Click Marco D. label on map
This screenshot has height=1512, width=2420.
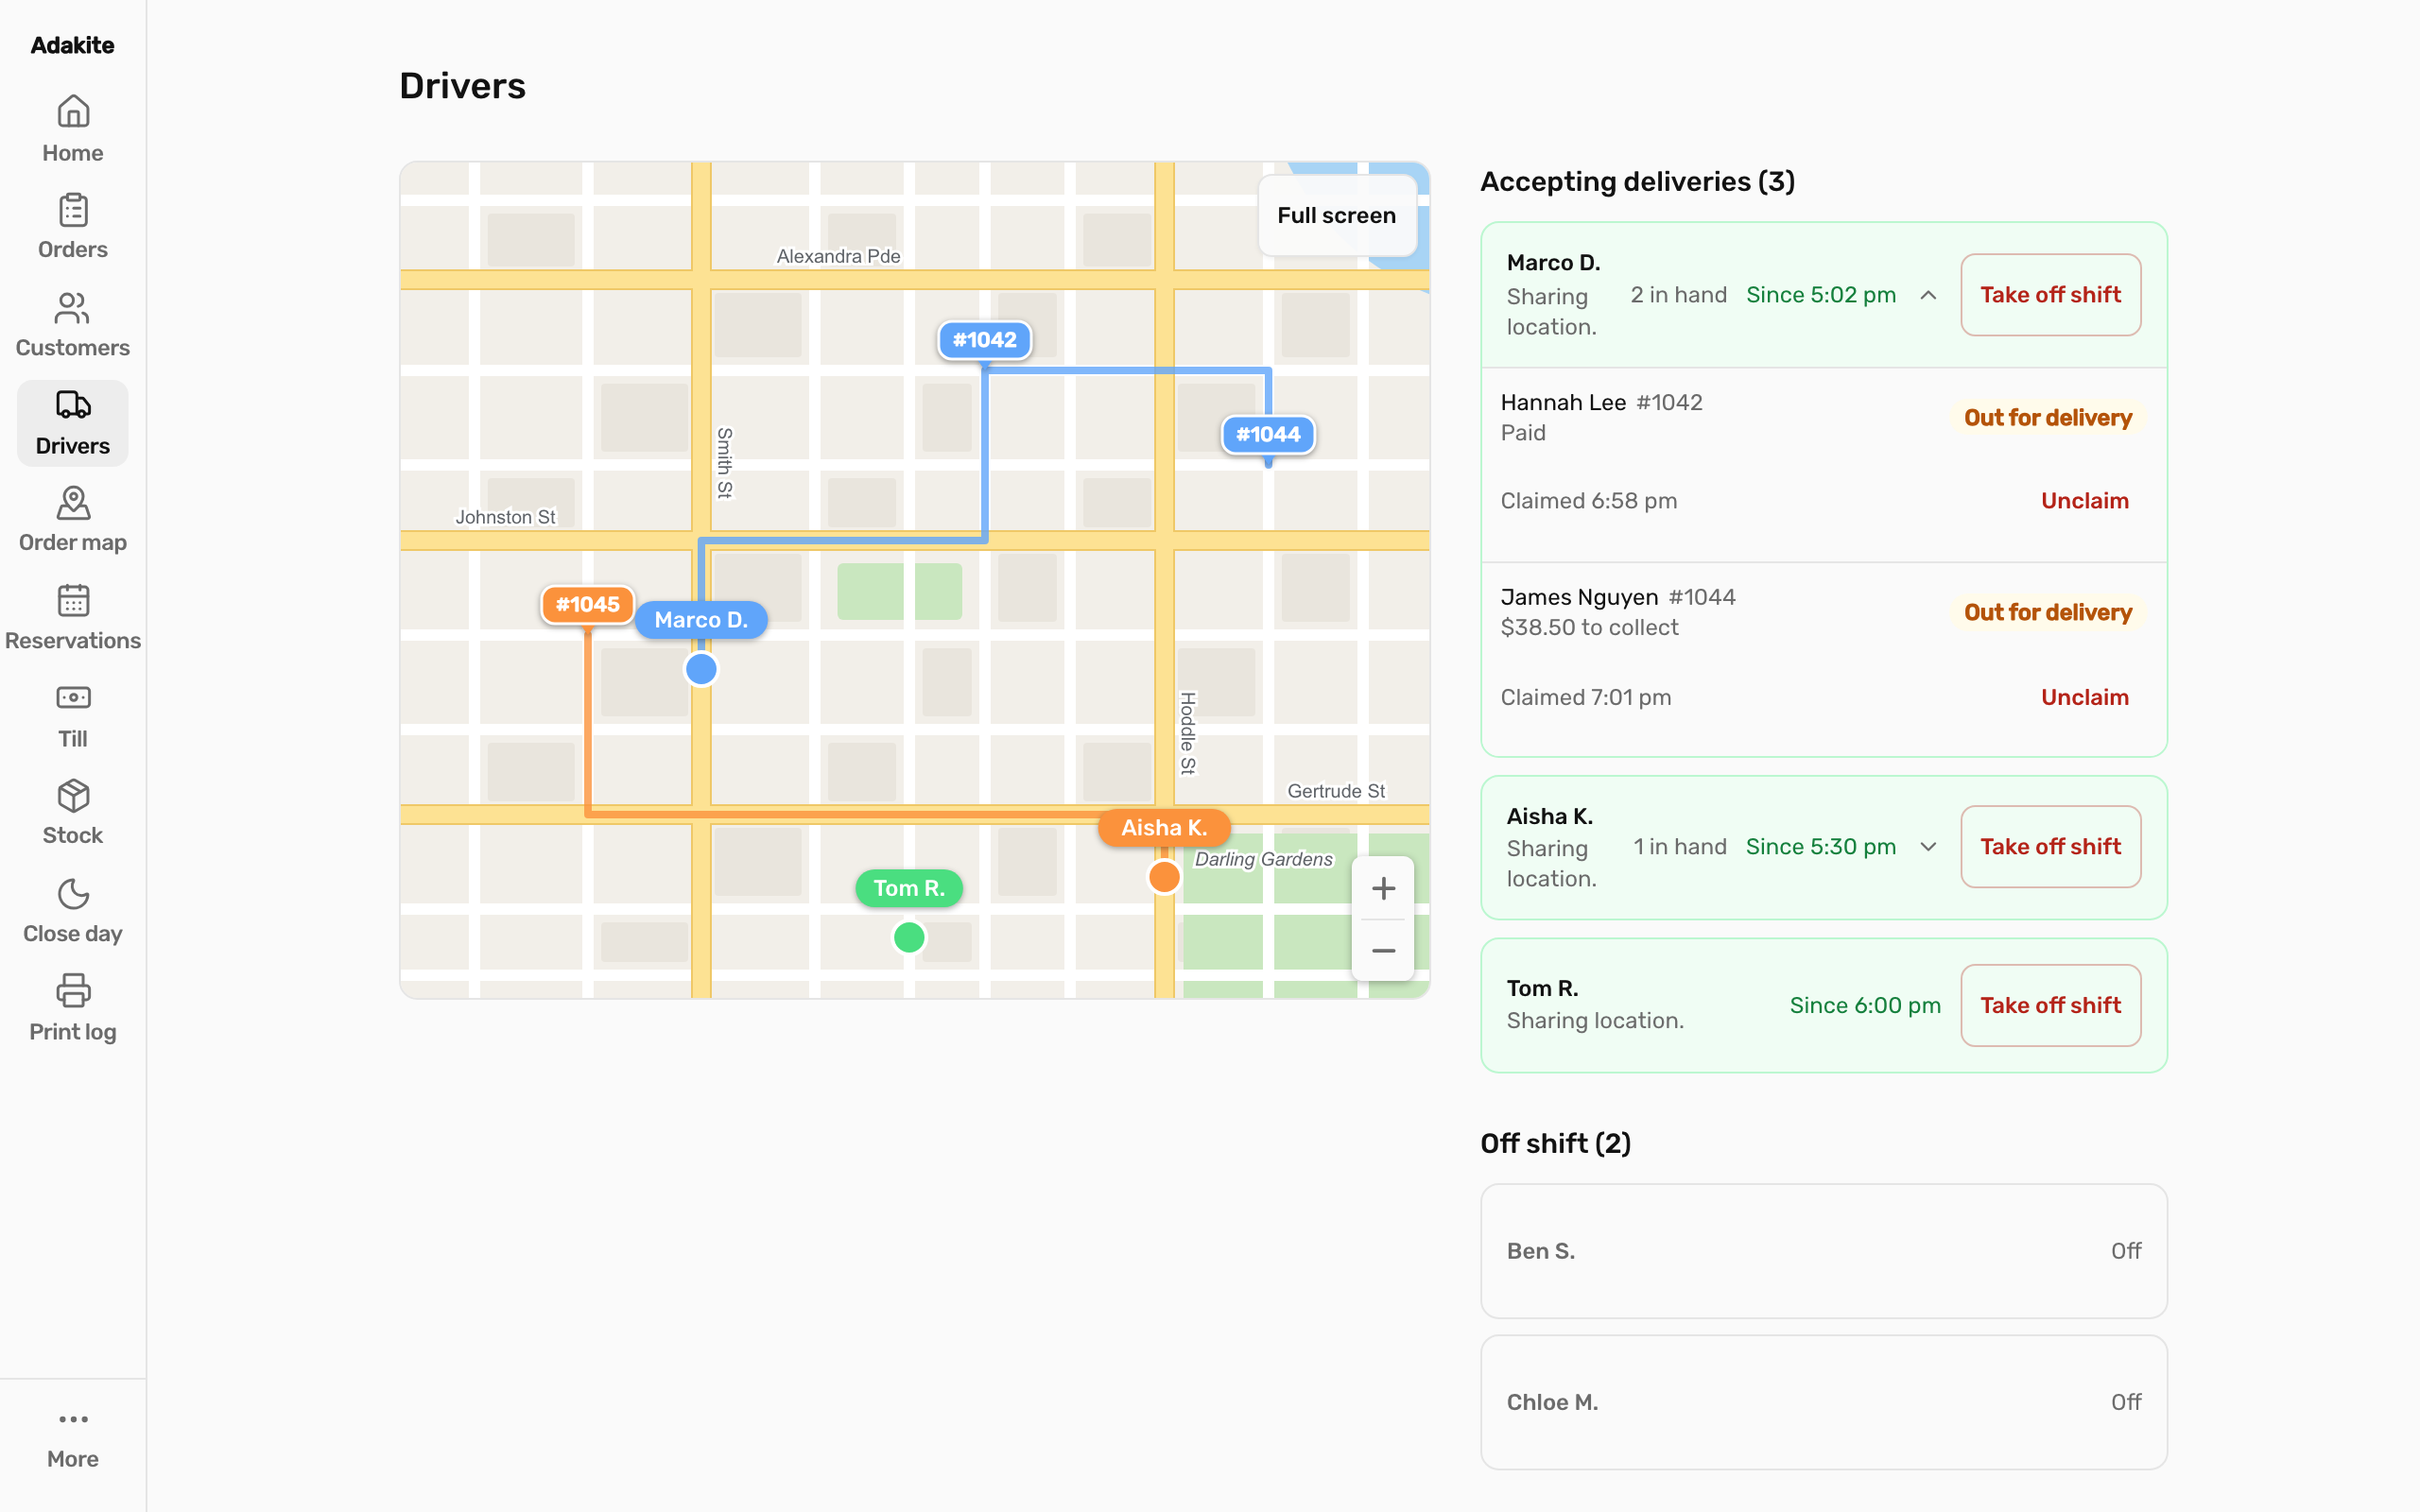point(701,620)
